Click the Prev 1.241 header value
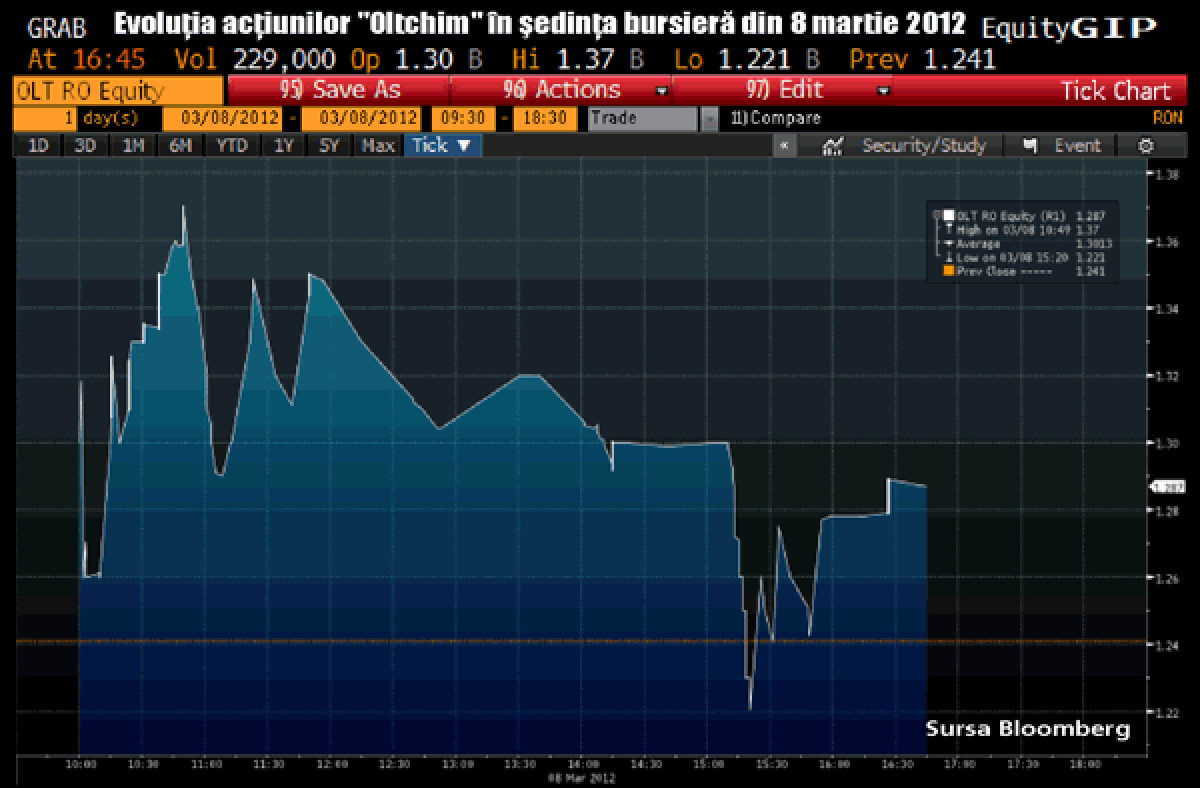This screenshot has width=1200, height=788. click(923, 59)
